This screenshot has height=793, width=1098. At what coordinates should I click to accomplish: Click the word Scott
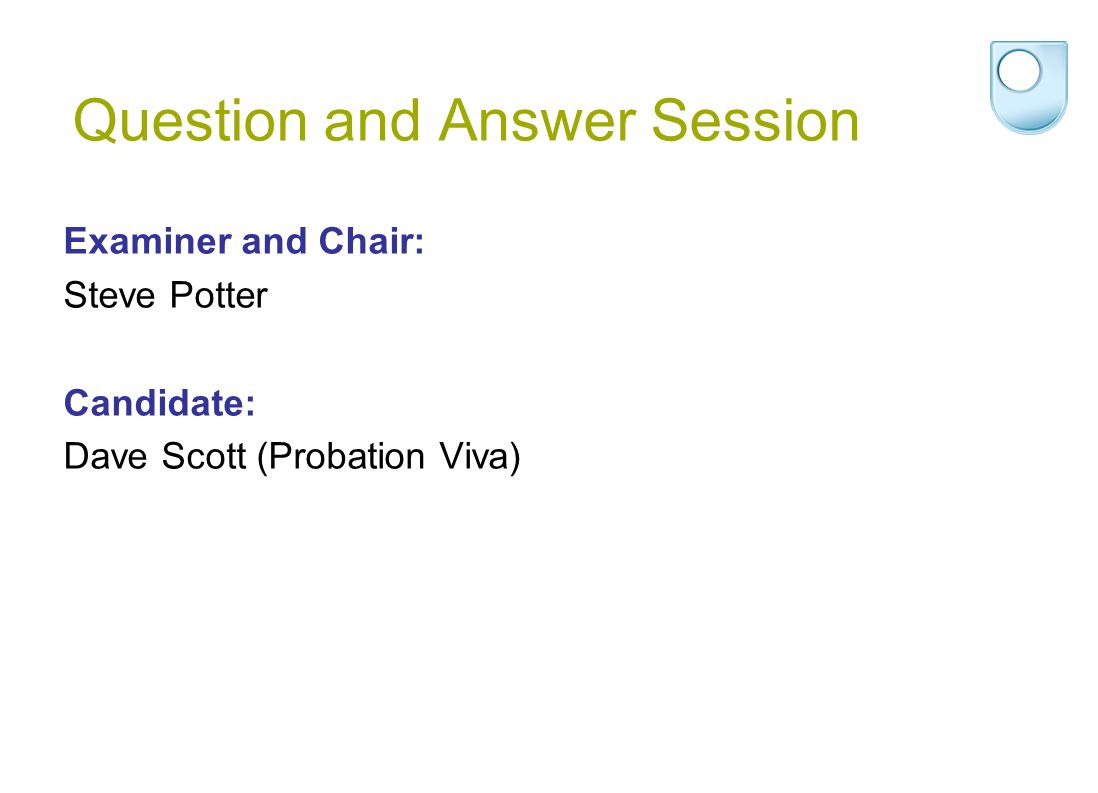[204, 456]
